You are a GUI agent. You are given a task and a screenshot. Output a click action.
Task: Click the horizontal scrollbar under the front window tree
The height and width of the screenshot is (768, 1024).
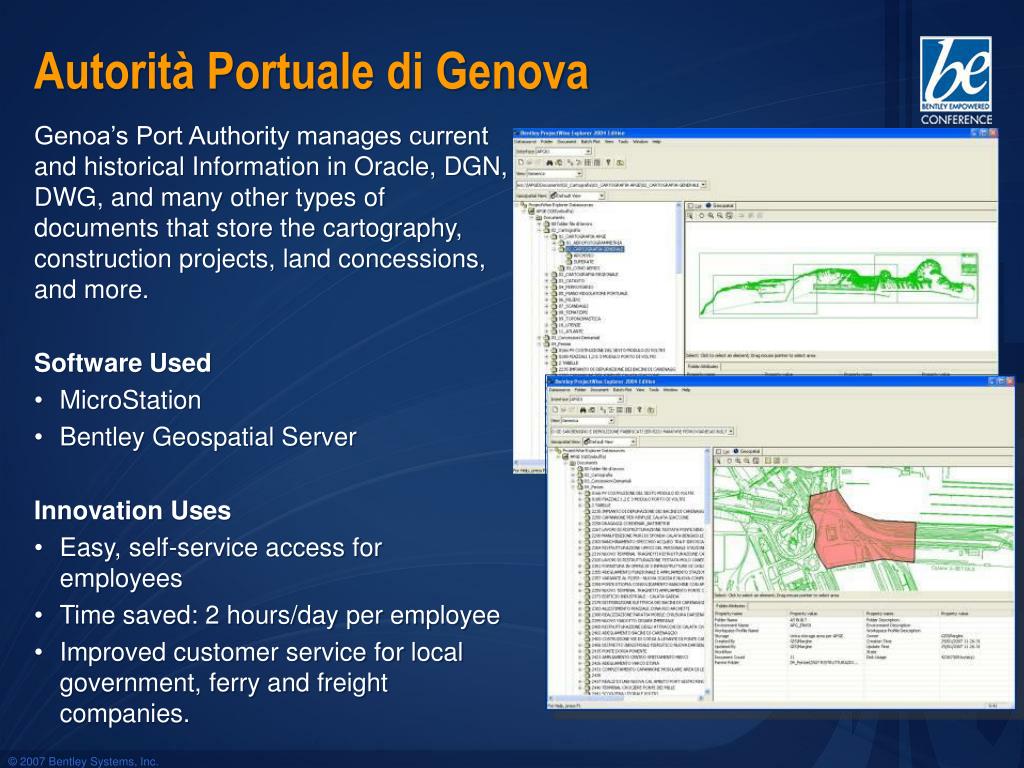(x=626, y=698)
